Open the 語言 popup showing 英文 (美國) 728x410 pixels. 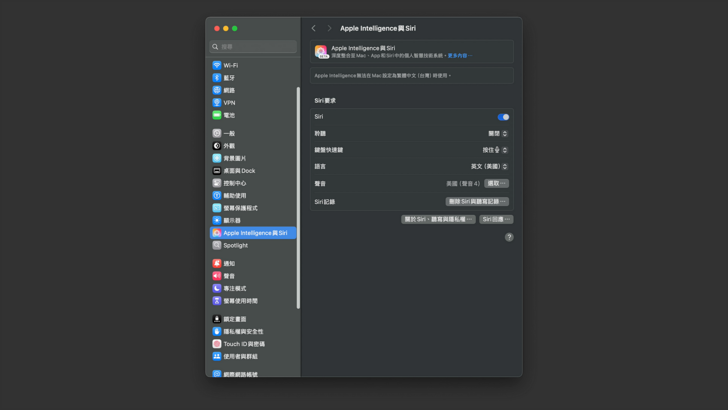489,167
